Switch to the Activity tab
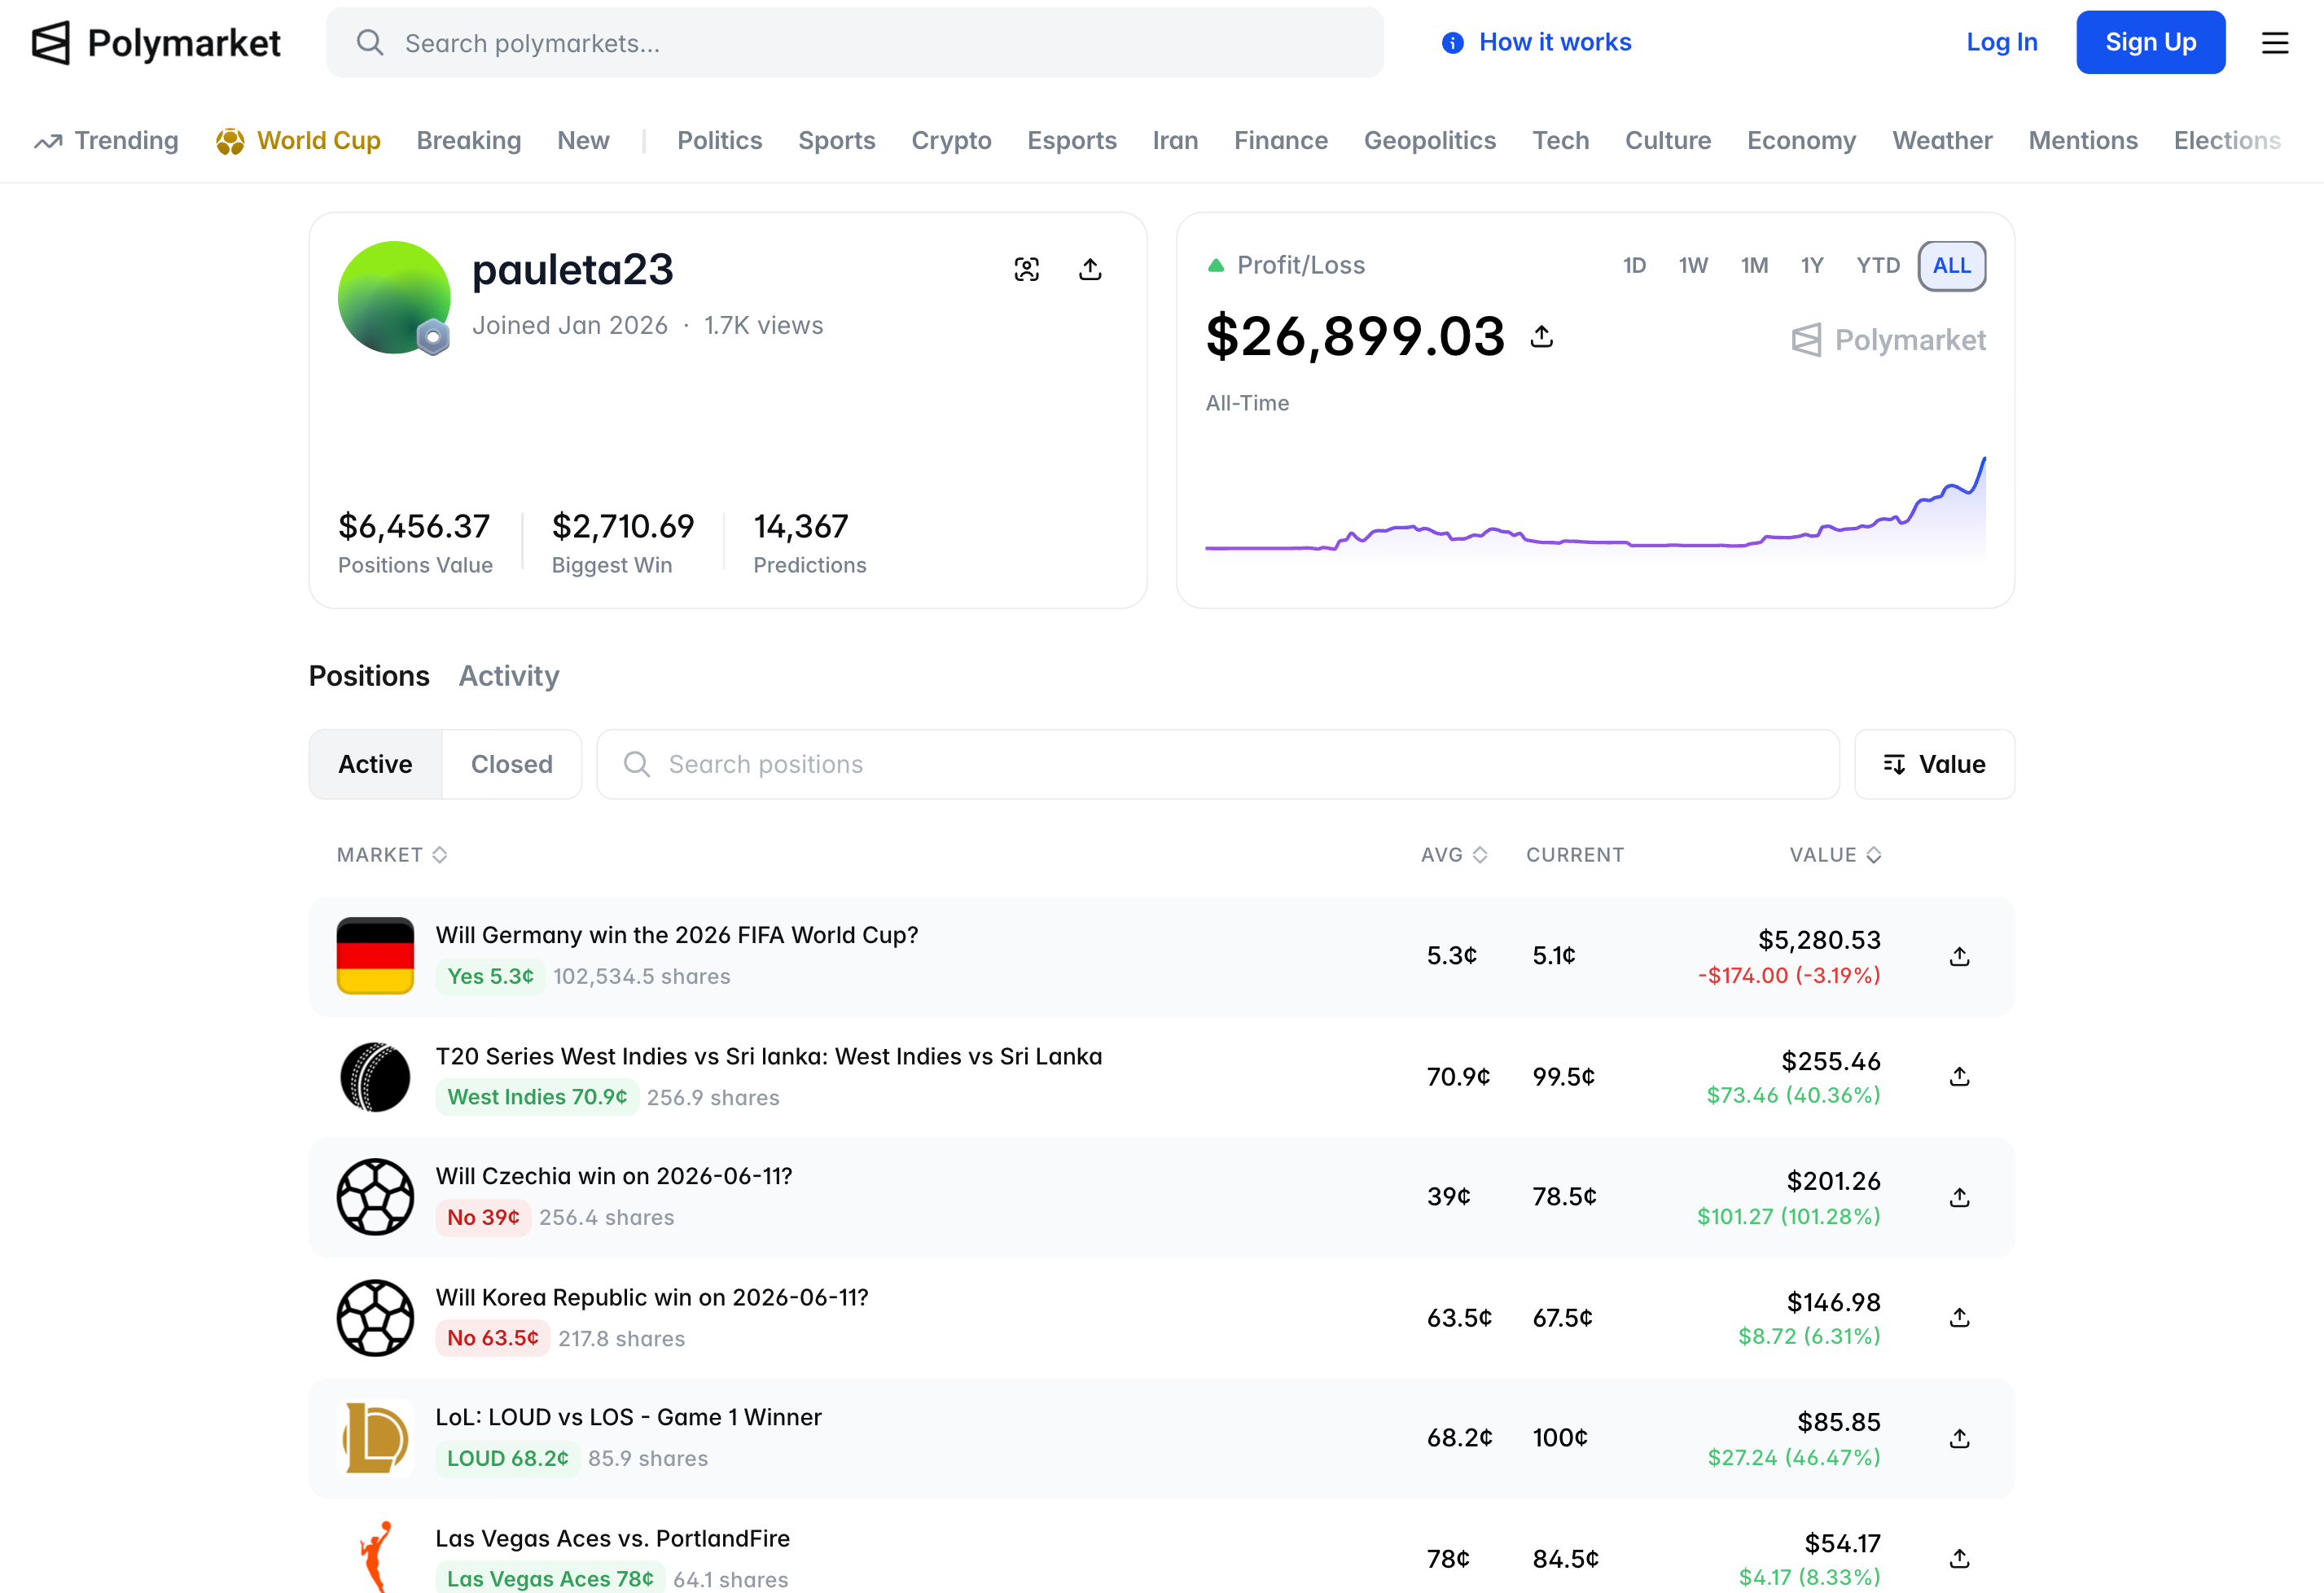Image resolution: width=2324 pixels, height=1593 pixels. click(509, 677)
